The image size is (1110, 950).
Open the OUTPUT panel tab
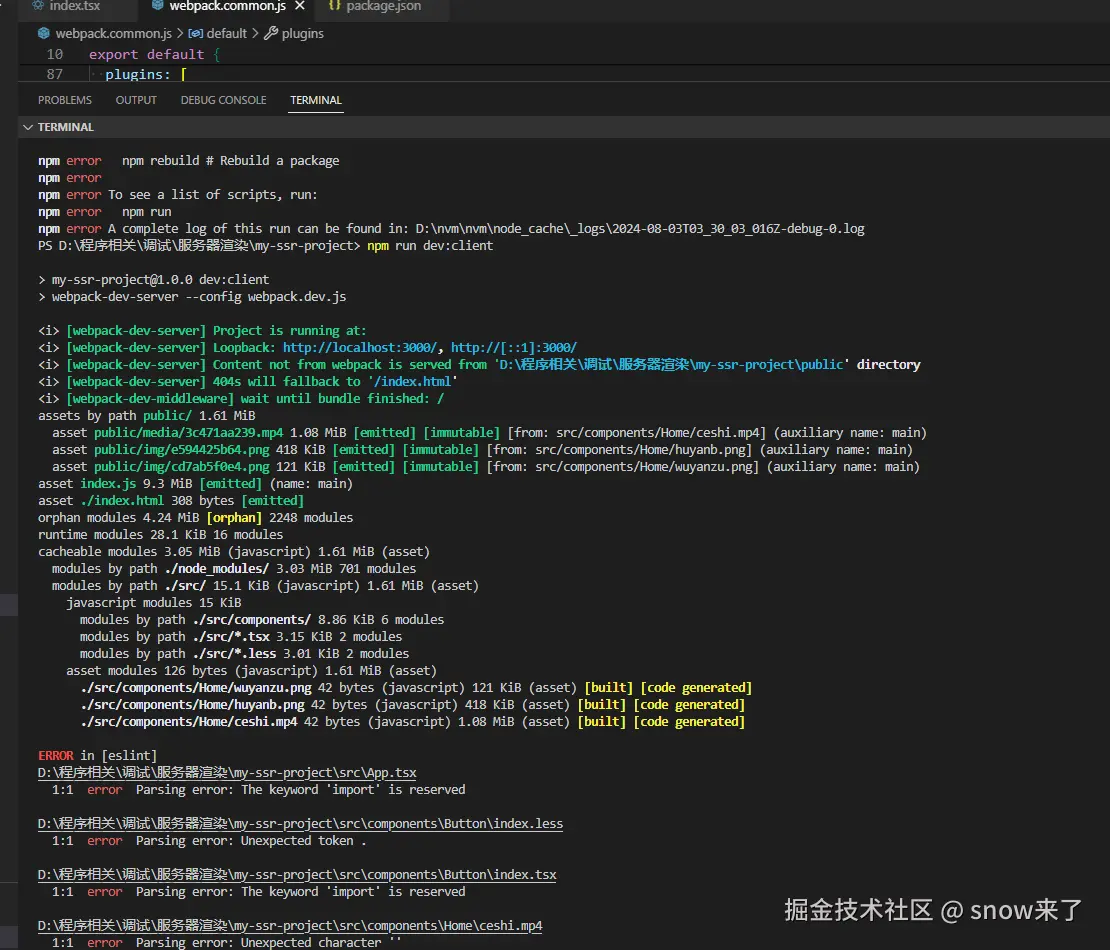click(136, 101)
